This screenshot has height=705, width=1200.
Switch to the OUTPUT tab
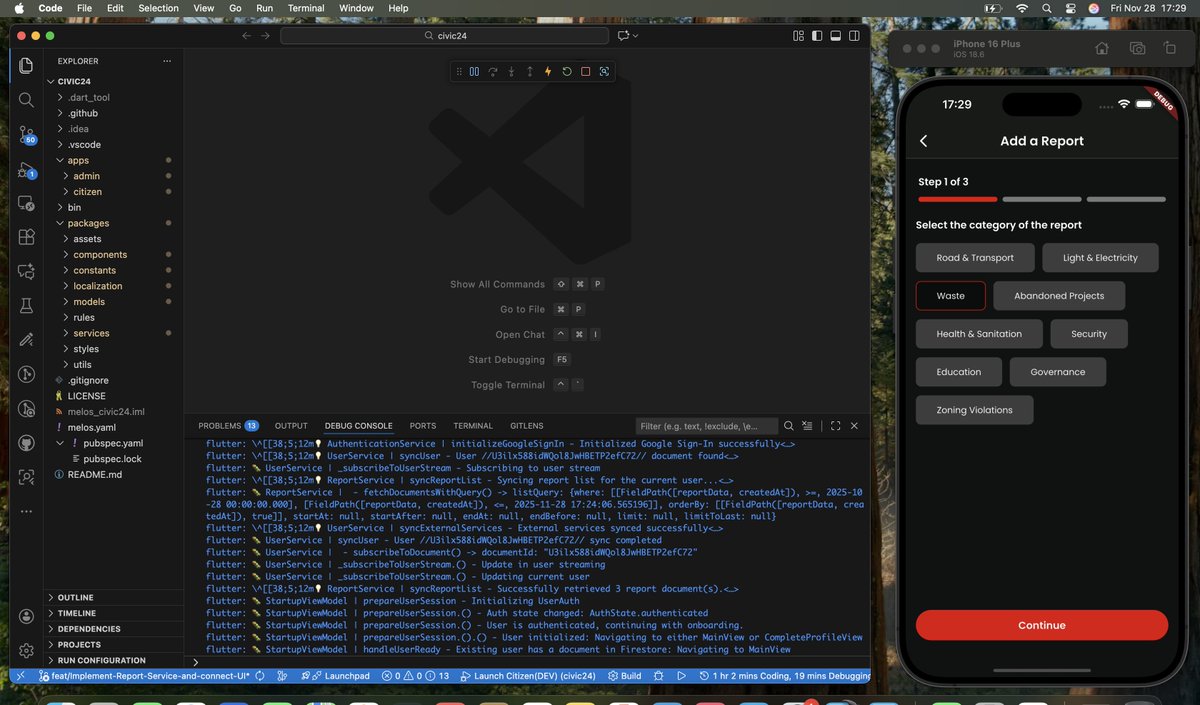(291, 426)
